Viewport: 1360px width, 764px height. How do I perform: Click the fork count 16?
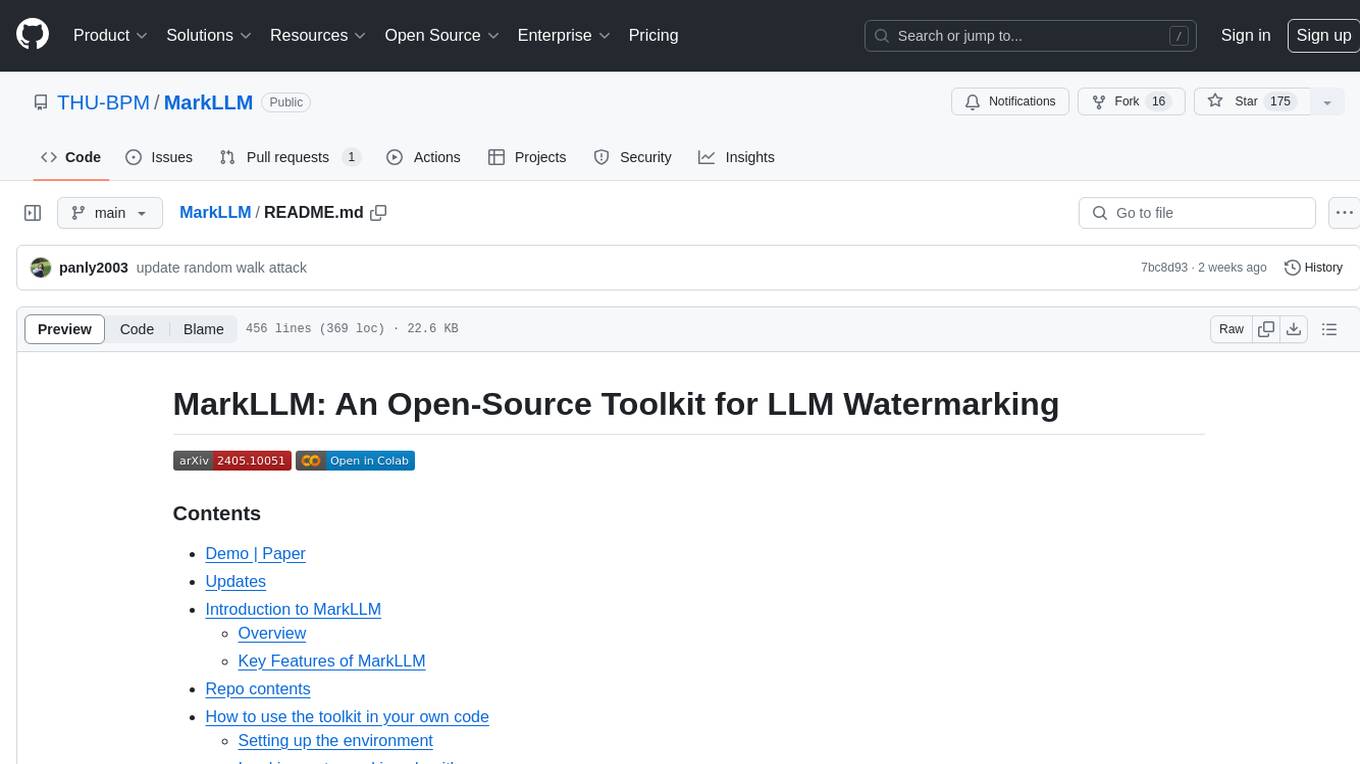pyautogui.click(x=1159, y=102)
